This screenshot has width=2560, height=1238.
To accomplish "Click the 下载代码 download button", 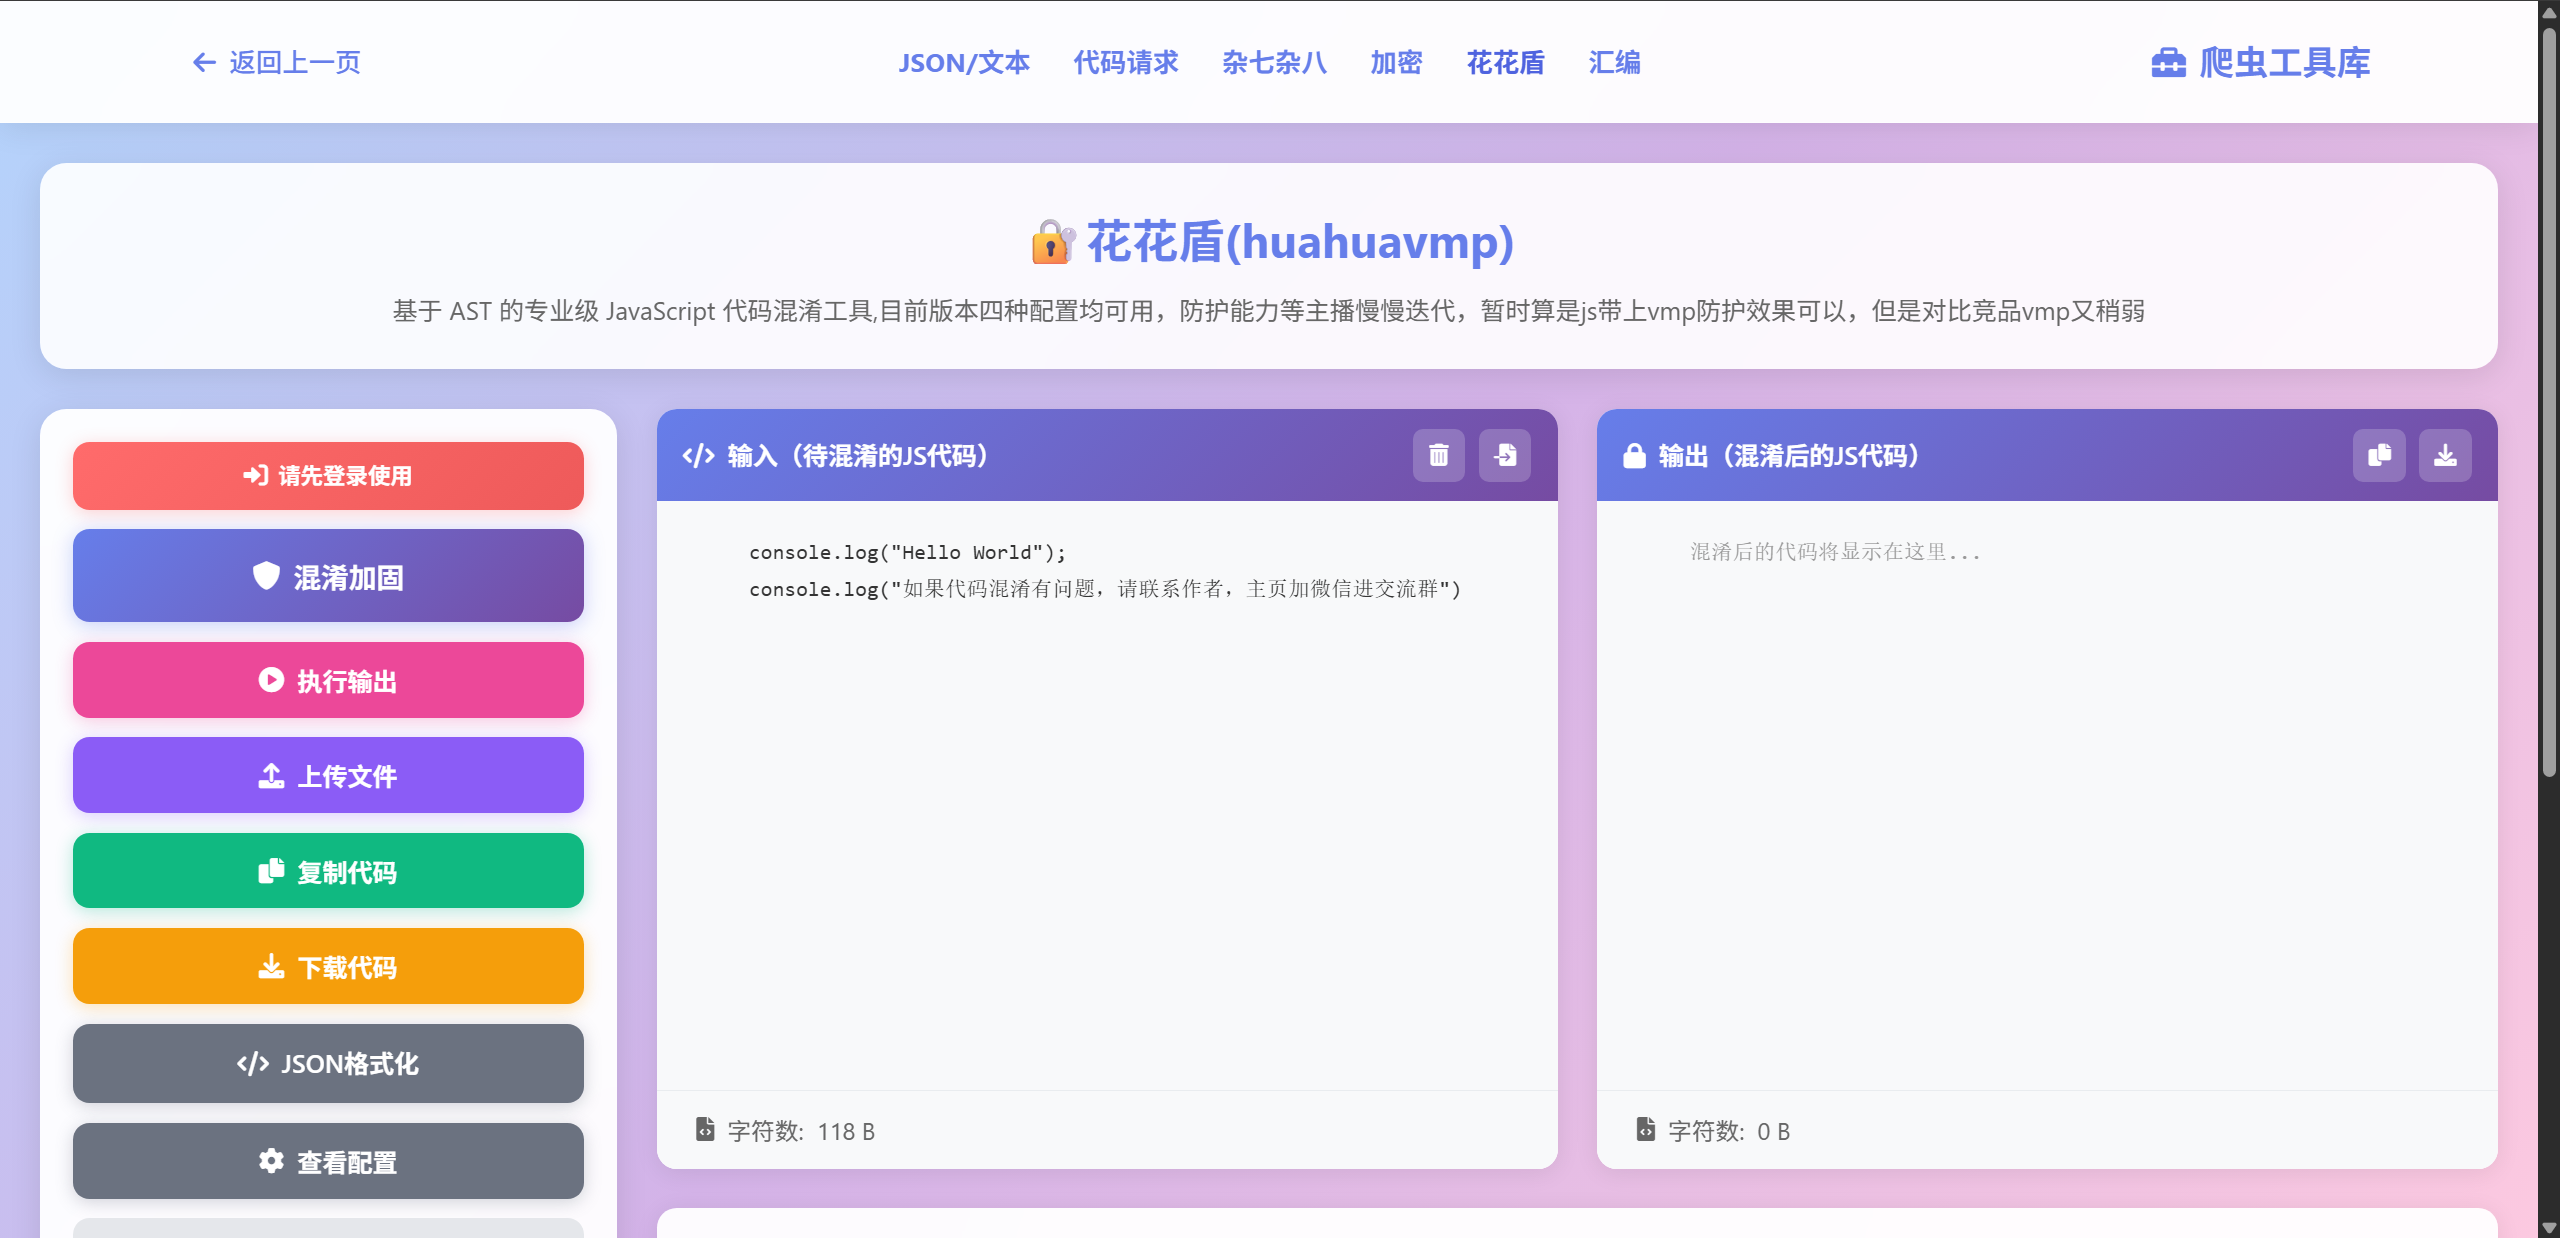I will (x=328, y=966).
